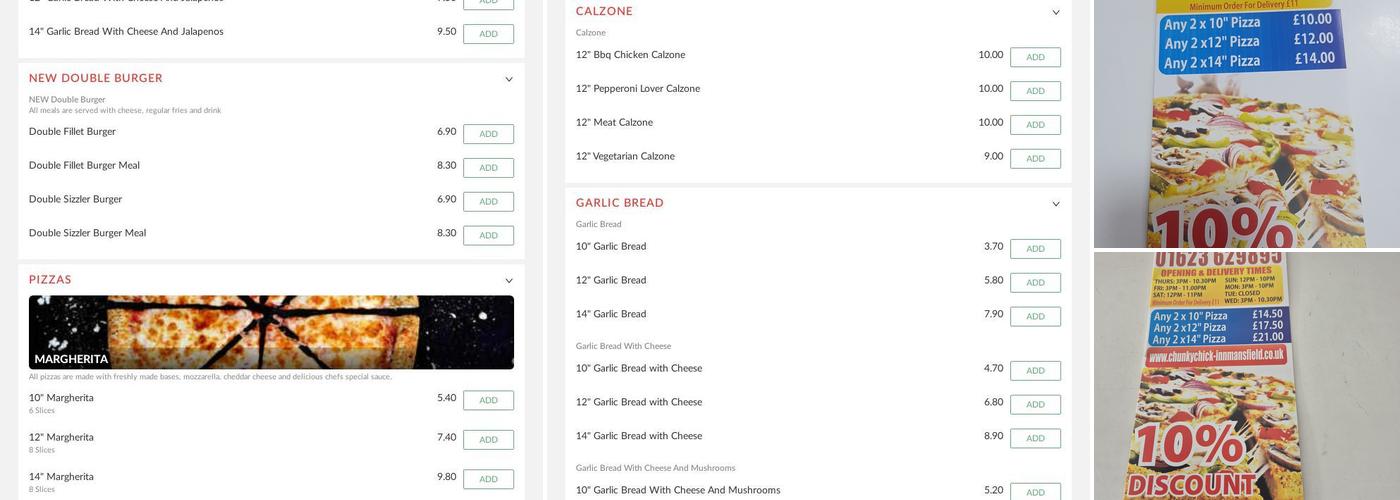This screenshot has width=1400, height=500.
Task: Click the Margherita pizza banner image
Action: click(271, 332)
